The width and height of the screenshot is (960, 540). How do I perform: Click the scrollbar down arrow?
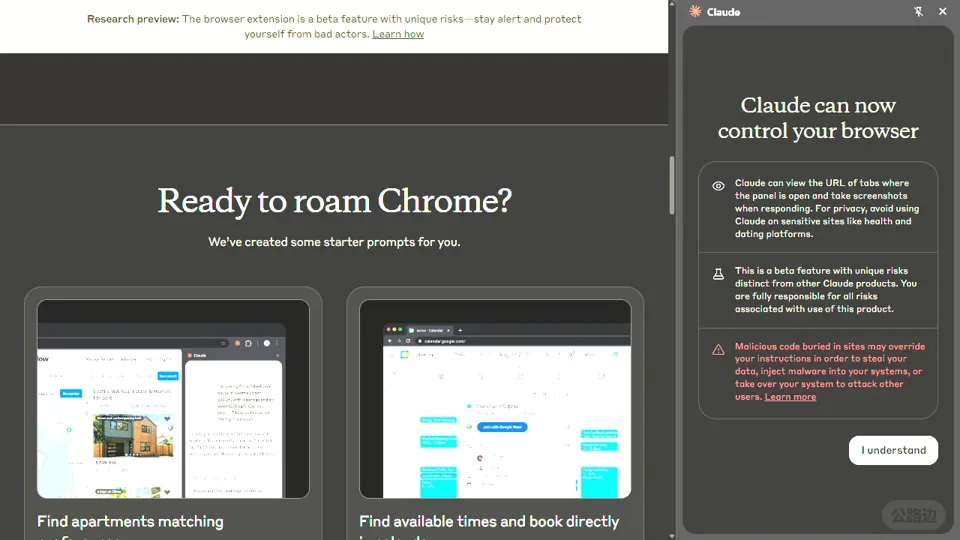coord(672,536)
